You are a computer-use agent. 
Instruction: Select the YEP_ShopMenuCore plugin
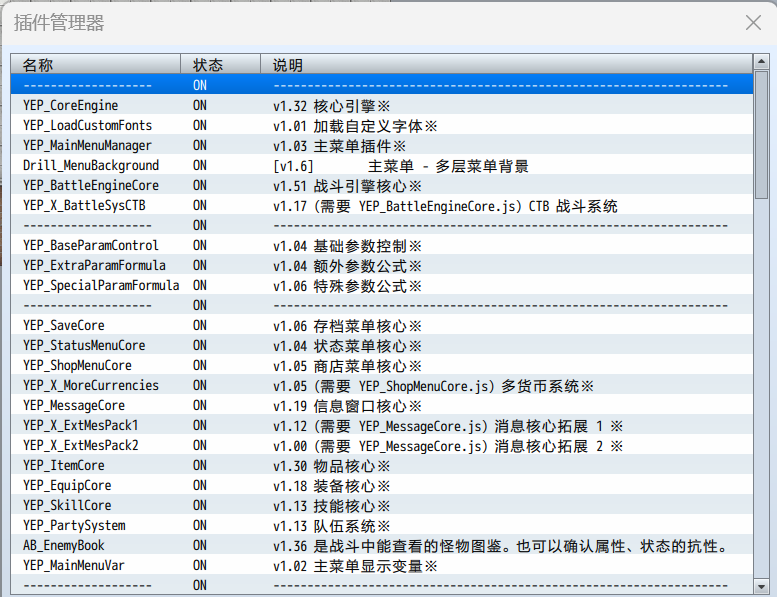(x=382, y=365)
